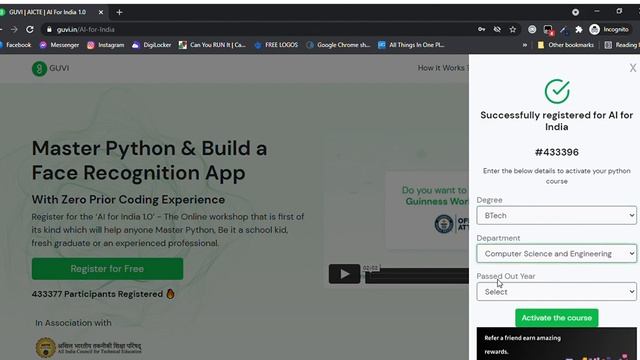640x360 pixels.
Task: Bookmark this page with the star
Action: pyautogui.click(x=513, y=29)
